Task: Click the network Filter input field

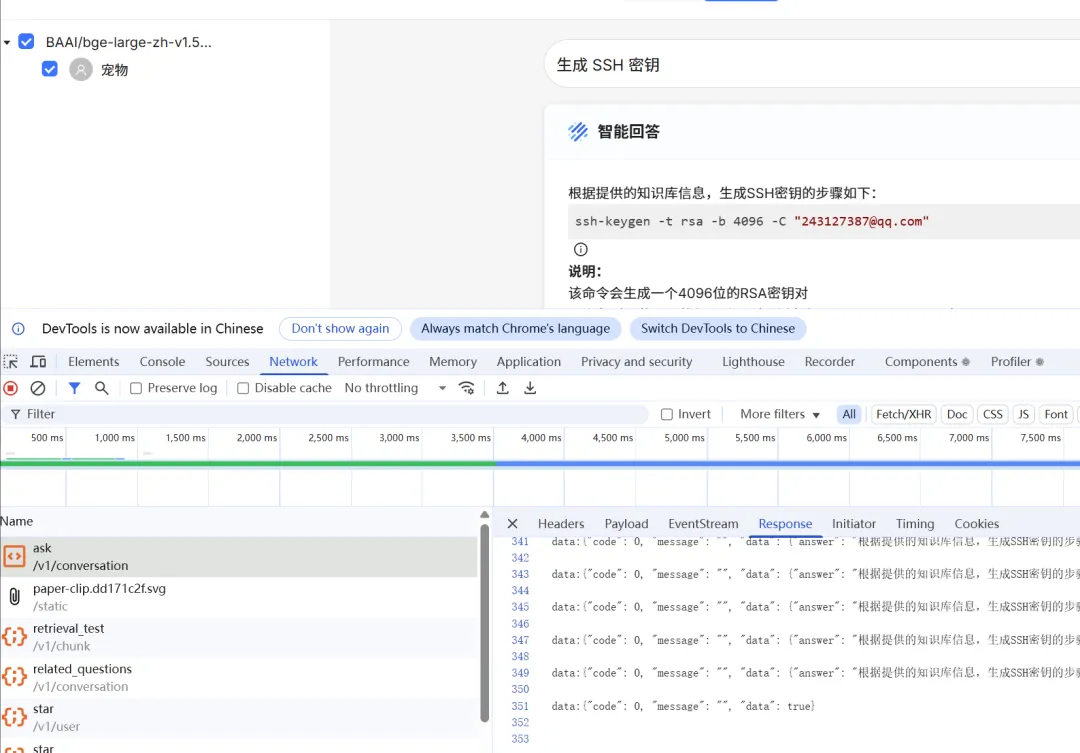Action: pos(326,414)
